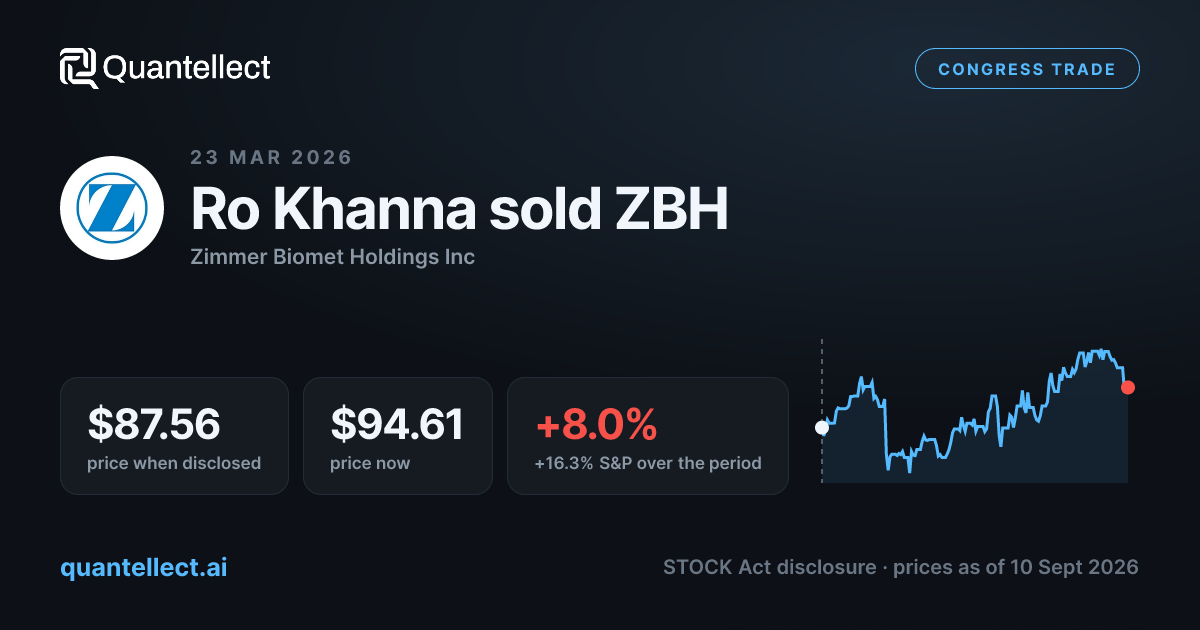Click Zimmer Biomet Holdings Inc subtitle
The width and height of the screenshot is (1200, 630).
click(x=332, y=257)
